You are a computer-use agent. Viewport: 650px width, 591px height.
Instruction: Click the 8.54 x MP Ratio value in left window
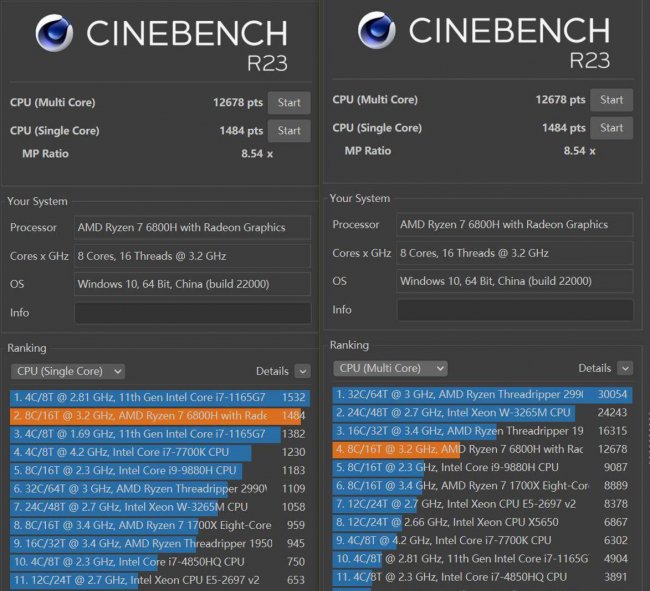coord(257,154)
